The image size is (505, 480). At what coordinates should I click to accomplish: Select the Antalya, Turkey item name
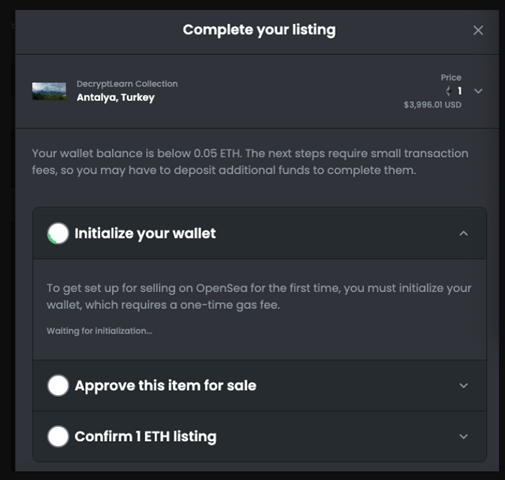pyautogui.click(x=116, y=97)
